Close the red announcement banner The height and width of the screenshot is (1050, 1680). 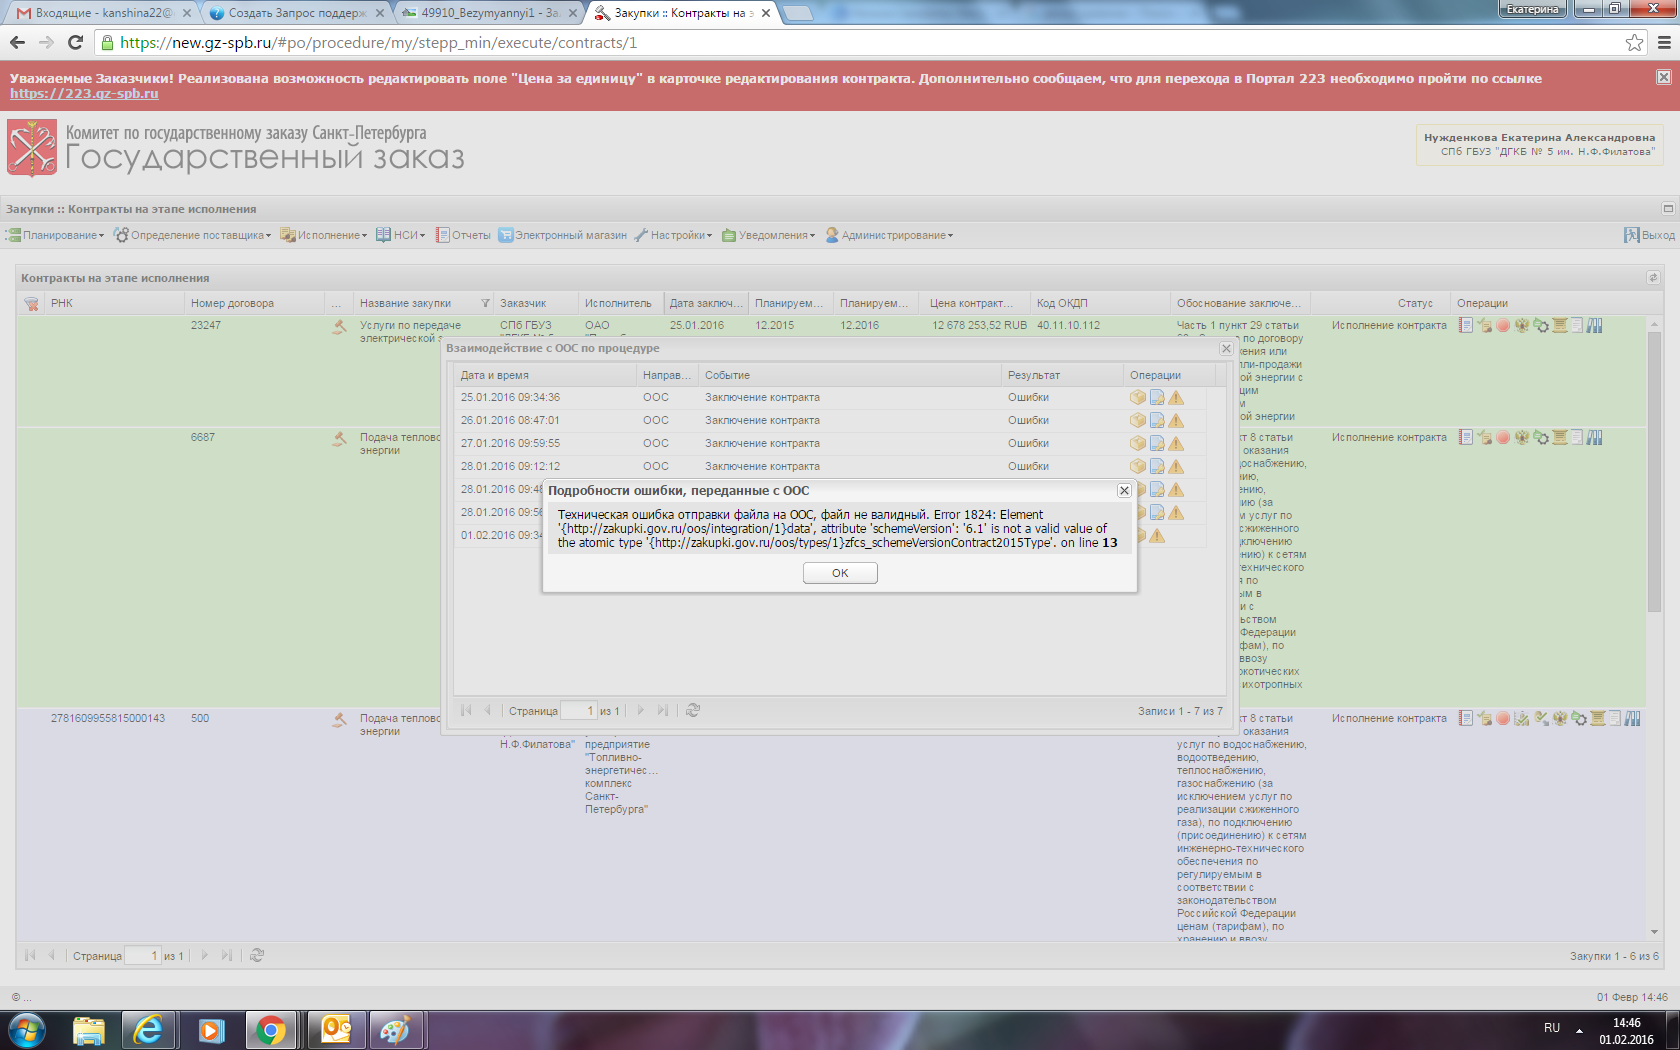click(x=1663, y=77)
